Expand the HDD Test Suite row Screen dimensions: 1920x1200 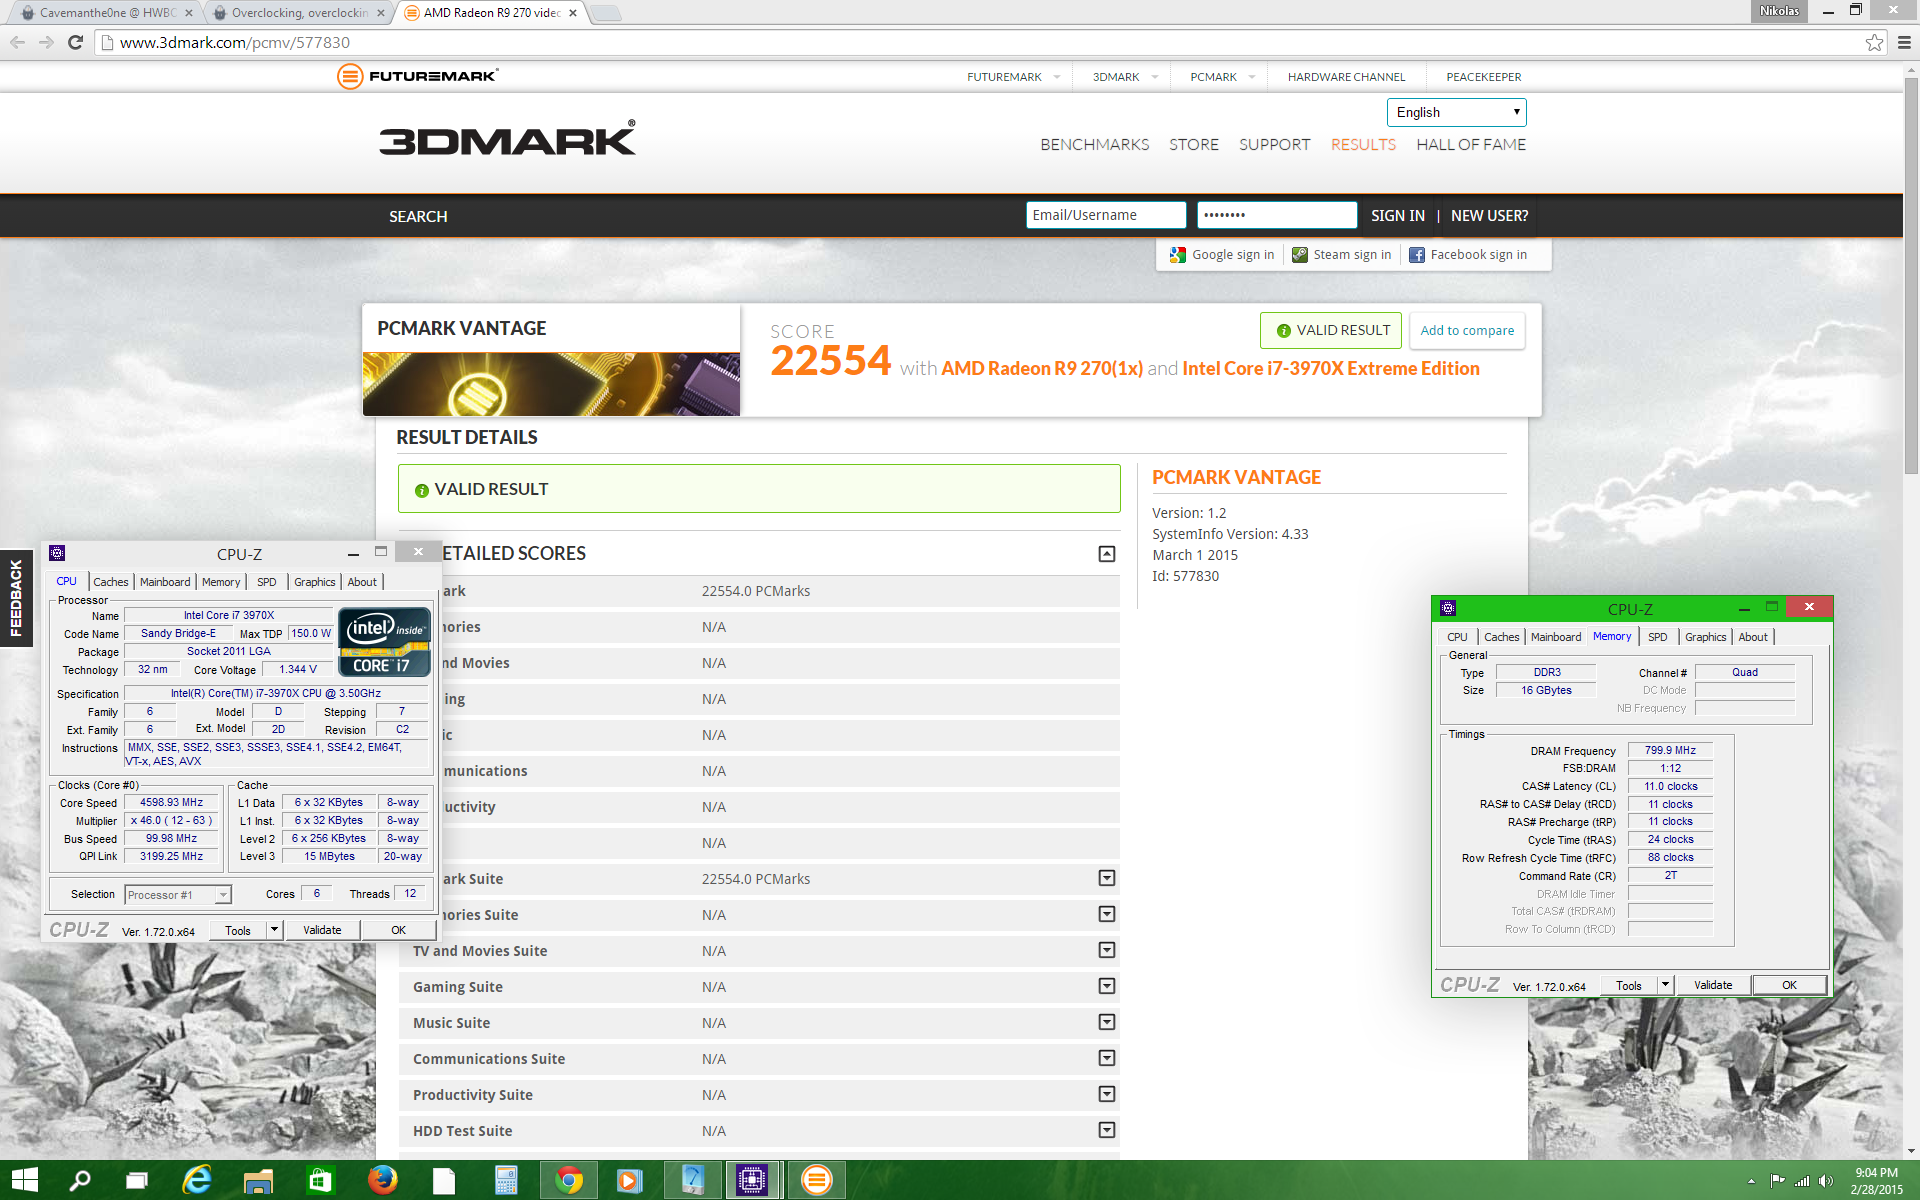click(1107, 1130)
